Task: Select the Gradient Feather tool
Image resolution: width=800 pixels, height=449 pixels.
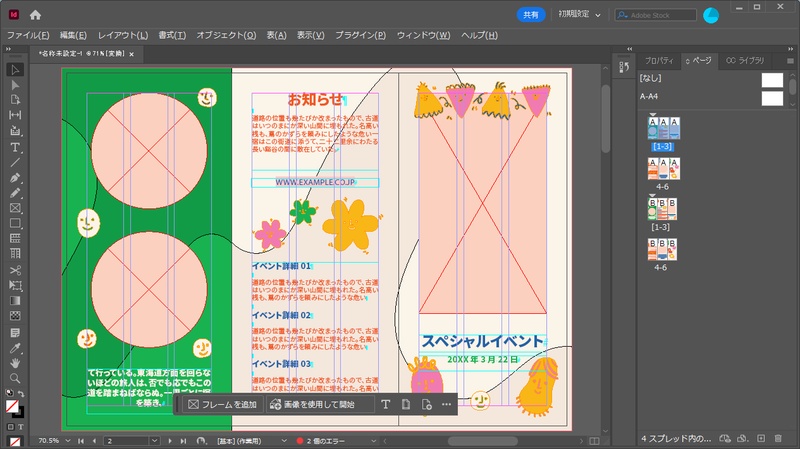Action: pyautogui.click(x=15, y=316)
